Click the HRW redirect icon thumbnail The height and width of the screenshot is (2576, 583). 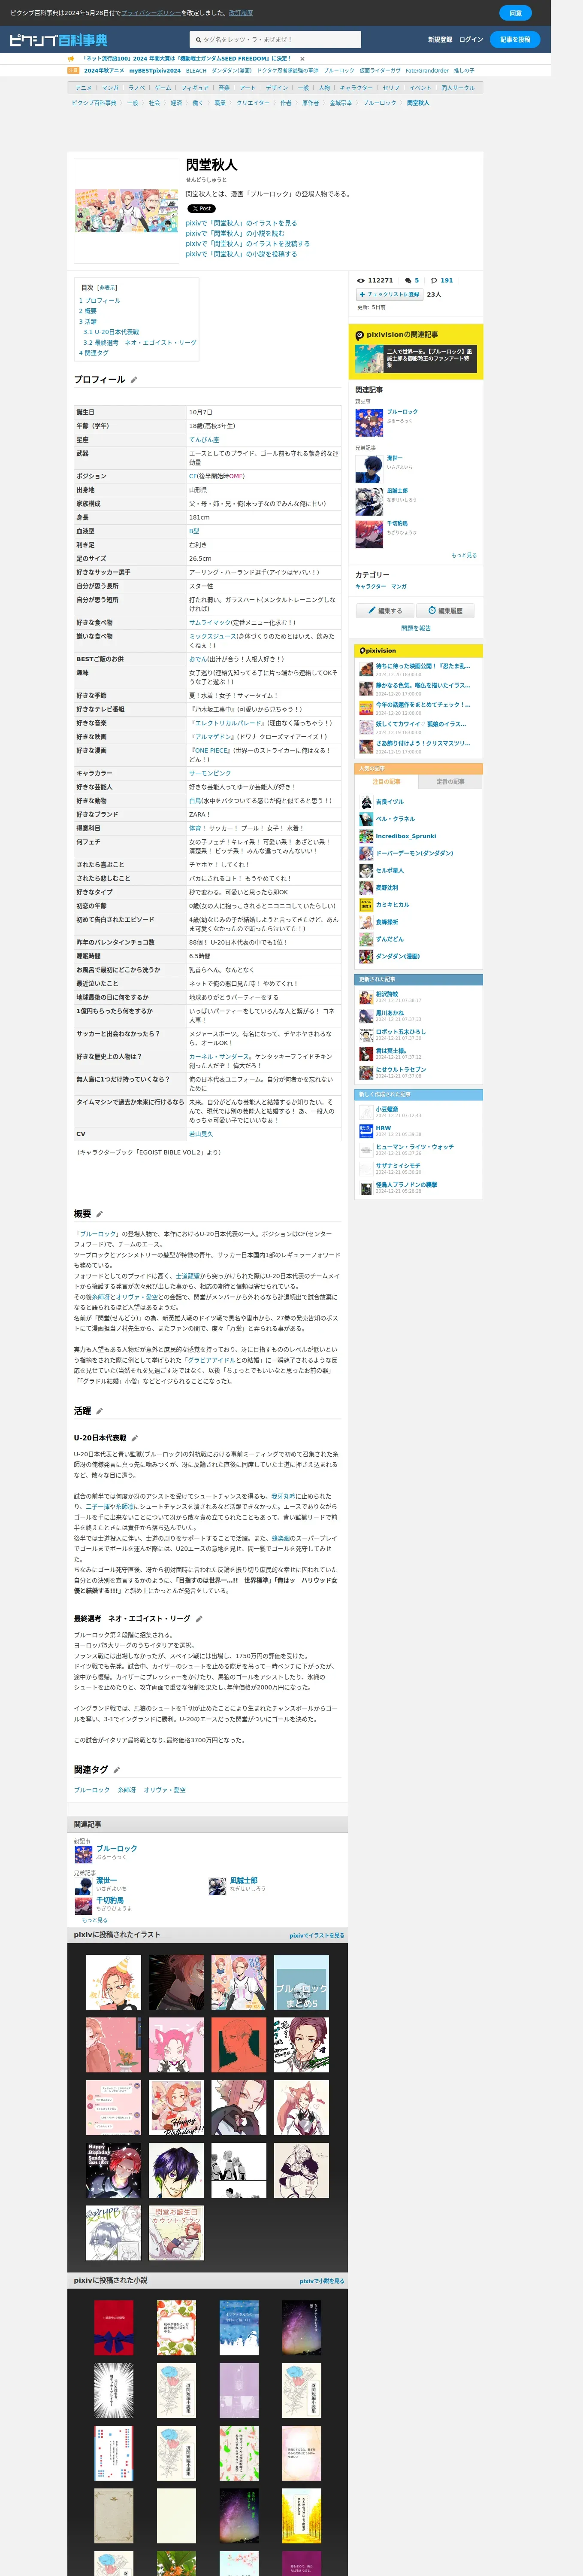tap(366, 1131)
